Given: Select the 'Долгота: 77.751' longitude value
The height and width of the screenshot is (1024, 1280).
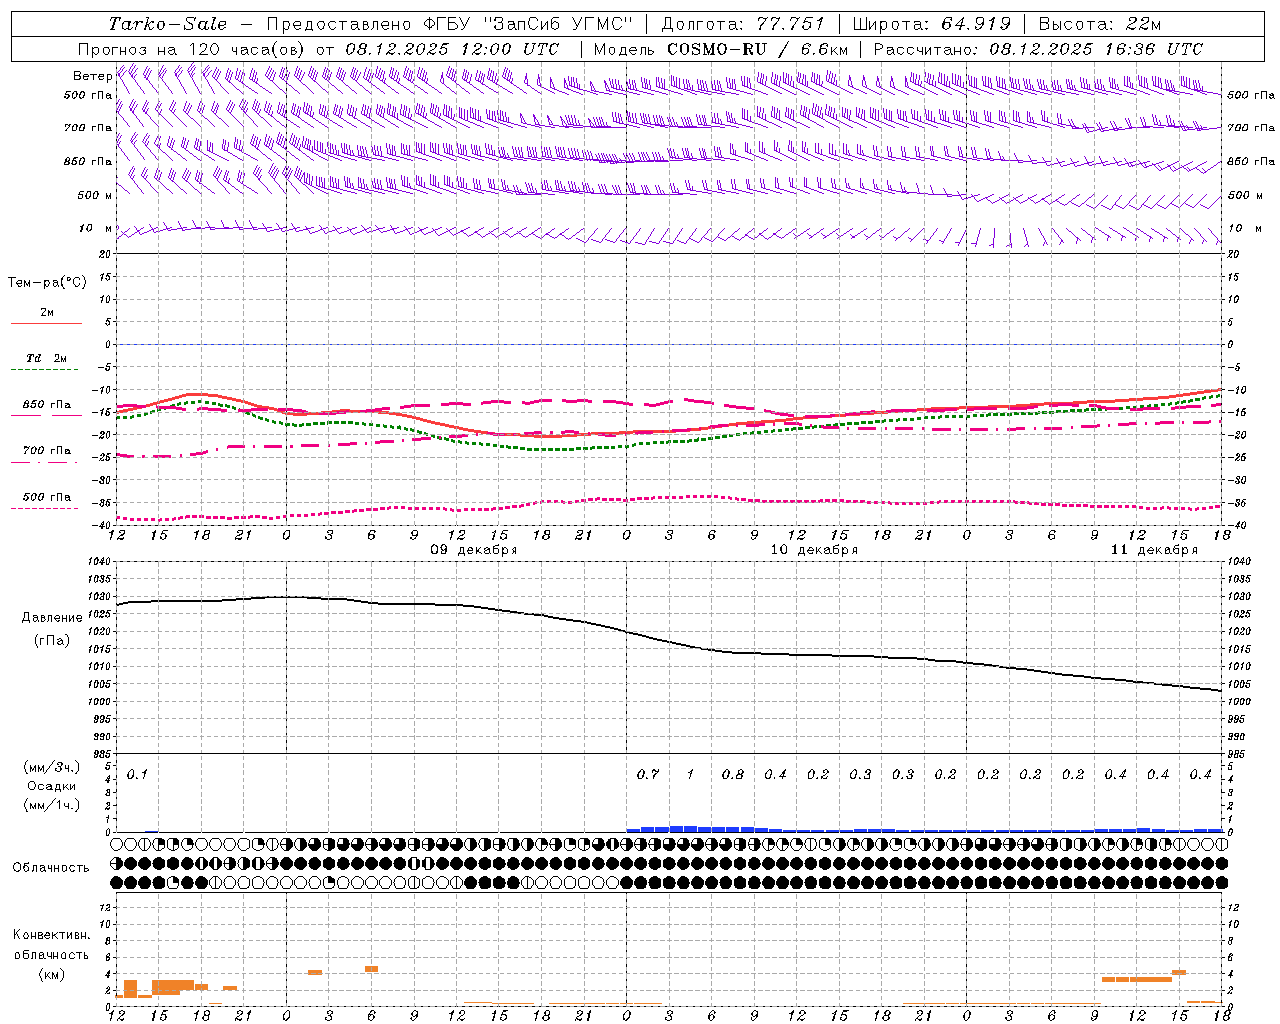Looking at the screenshot, I should [x=742, y=24].
